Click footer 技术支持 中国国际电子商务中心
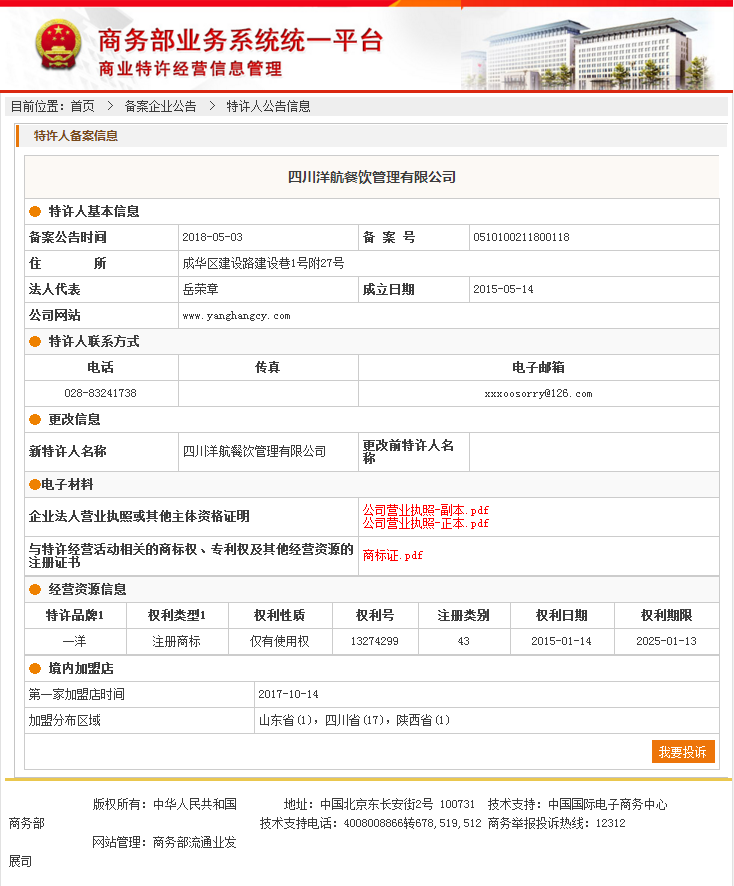This screenshot has width=734, height=886. point(577,804)
